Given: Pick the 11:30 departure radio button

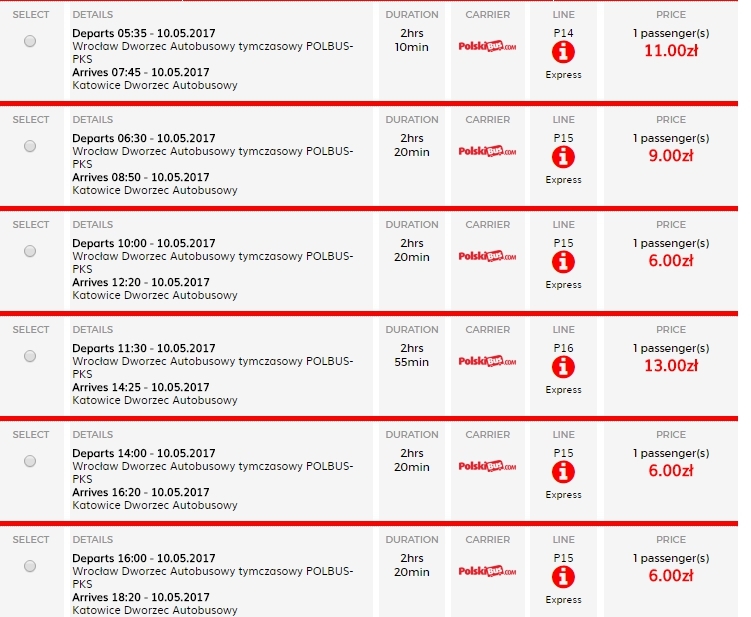Looking at the screenshot, I should [x=30, y=356].
